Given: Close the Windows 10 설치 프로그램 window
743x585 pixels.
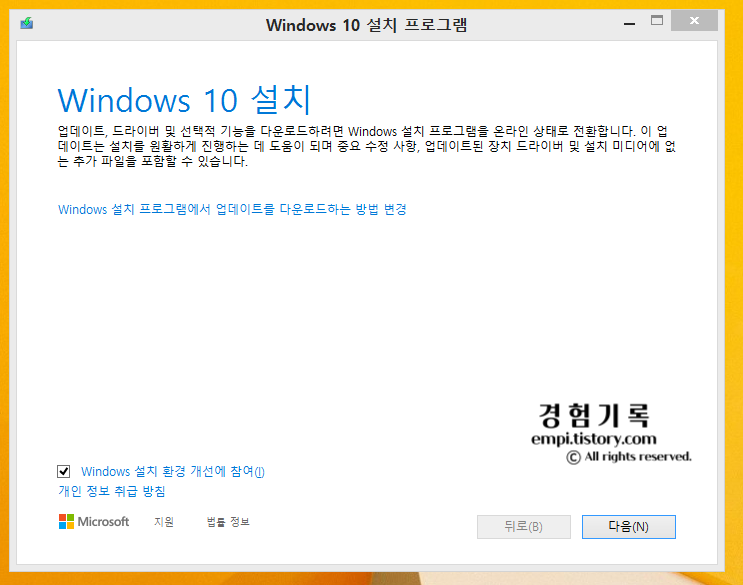Looking at the screenshot, I should (694, 20).
